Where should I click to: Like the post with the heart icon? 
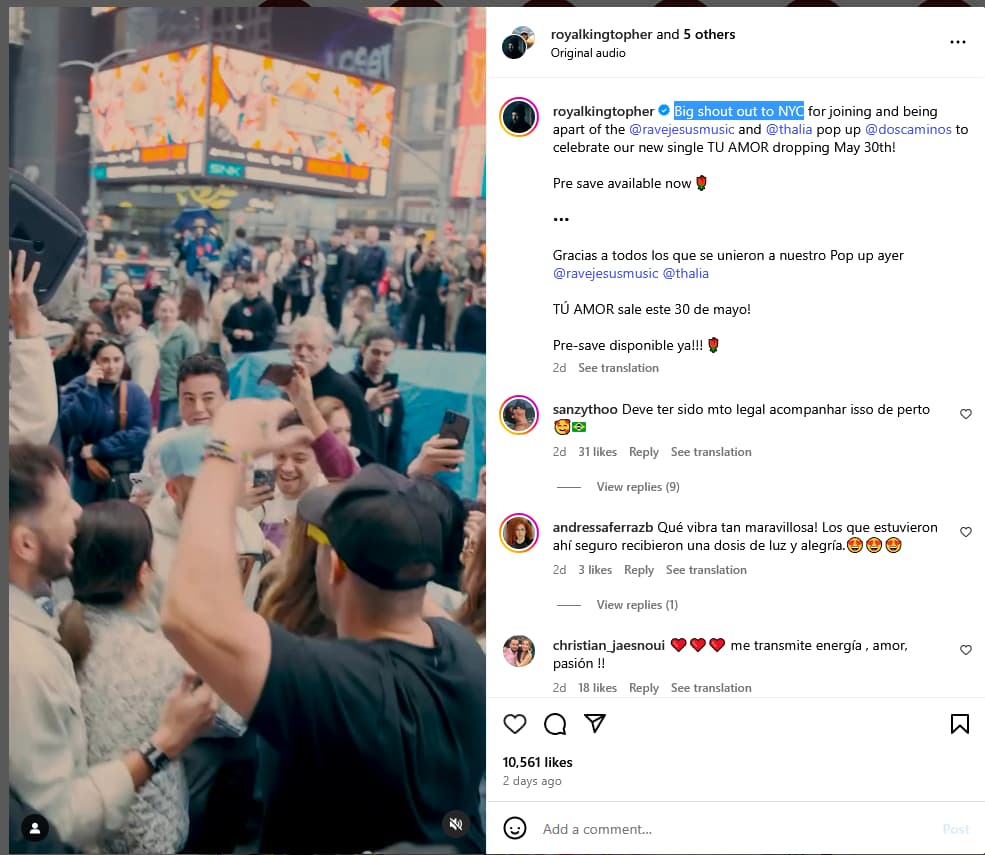coord(514,724)
